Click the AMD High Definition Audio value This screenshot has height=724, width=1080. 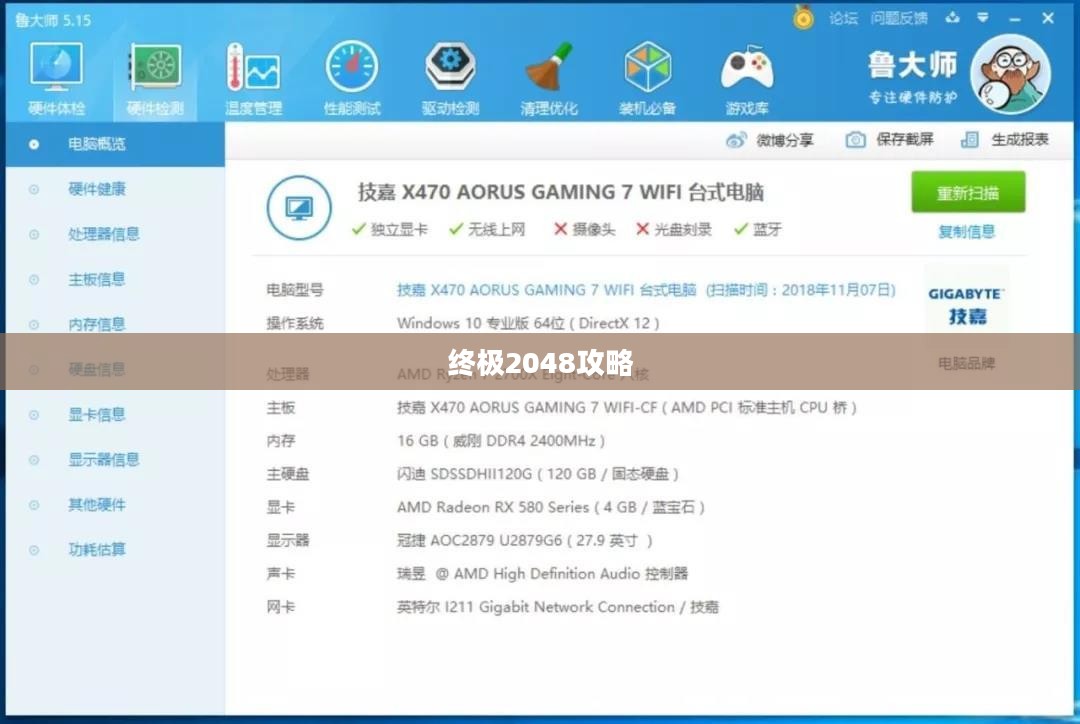click(x=543, y=573)
